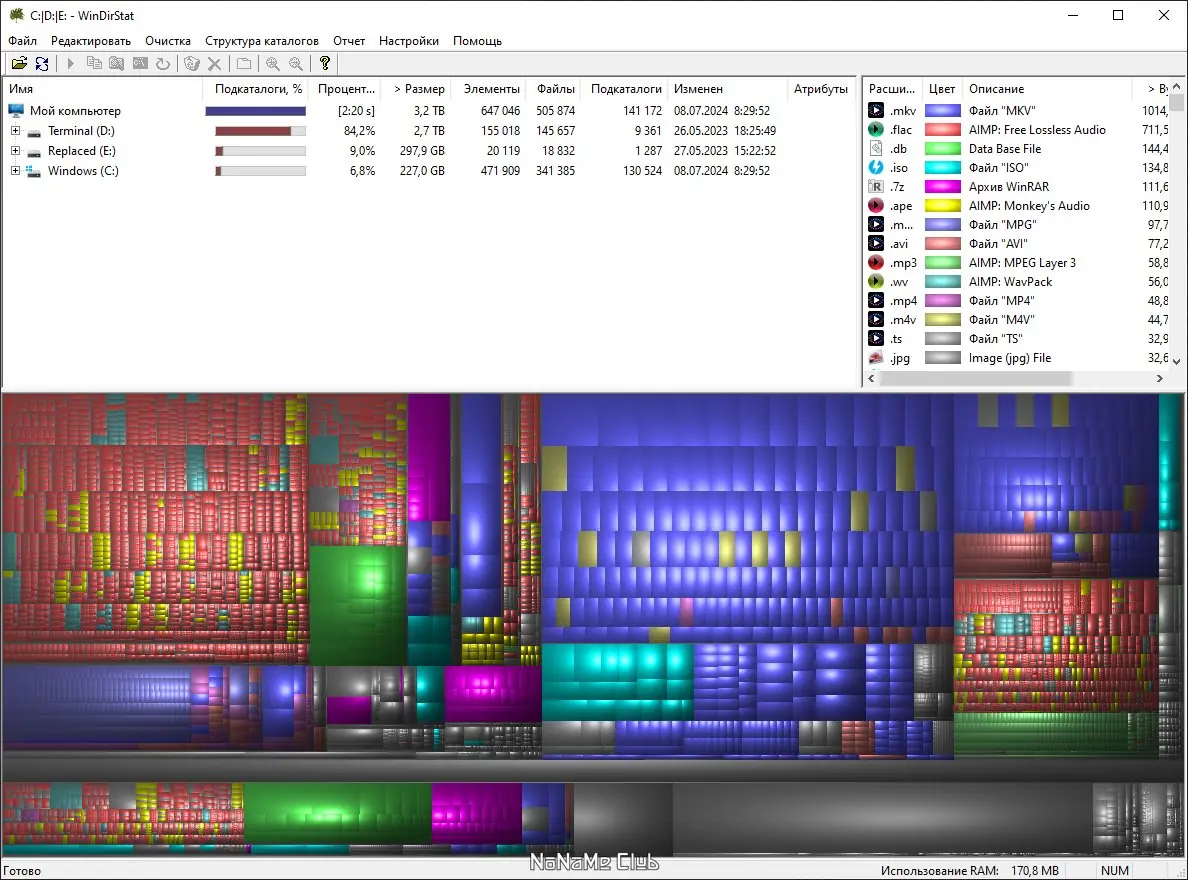Click the Image (jpg) File description
Screen dimensions: 1188x880
pos(1010,358)
